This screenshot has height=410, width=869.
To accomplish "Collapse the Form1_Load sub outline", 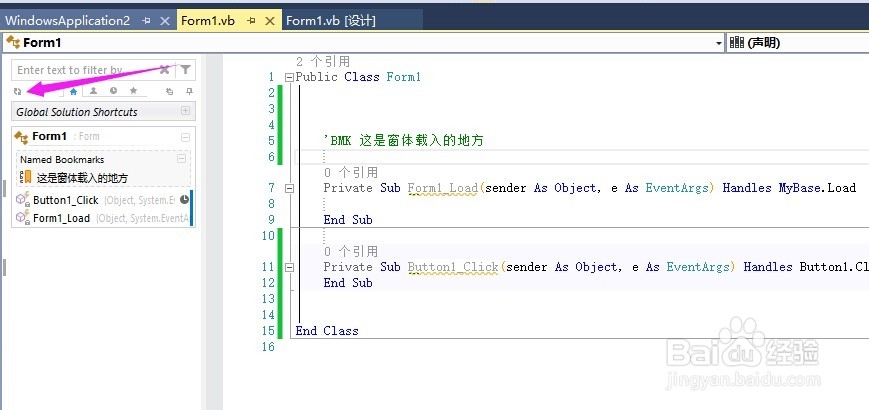I will click(x=289, y=188).
